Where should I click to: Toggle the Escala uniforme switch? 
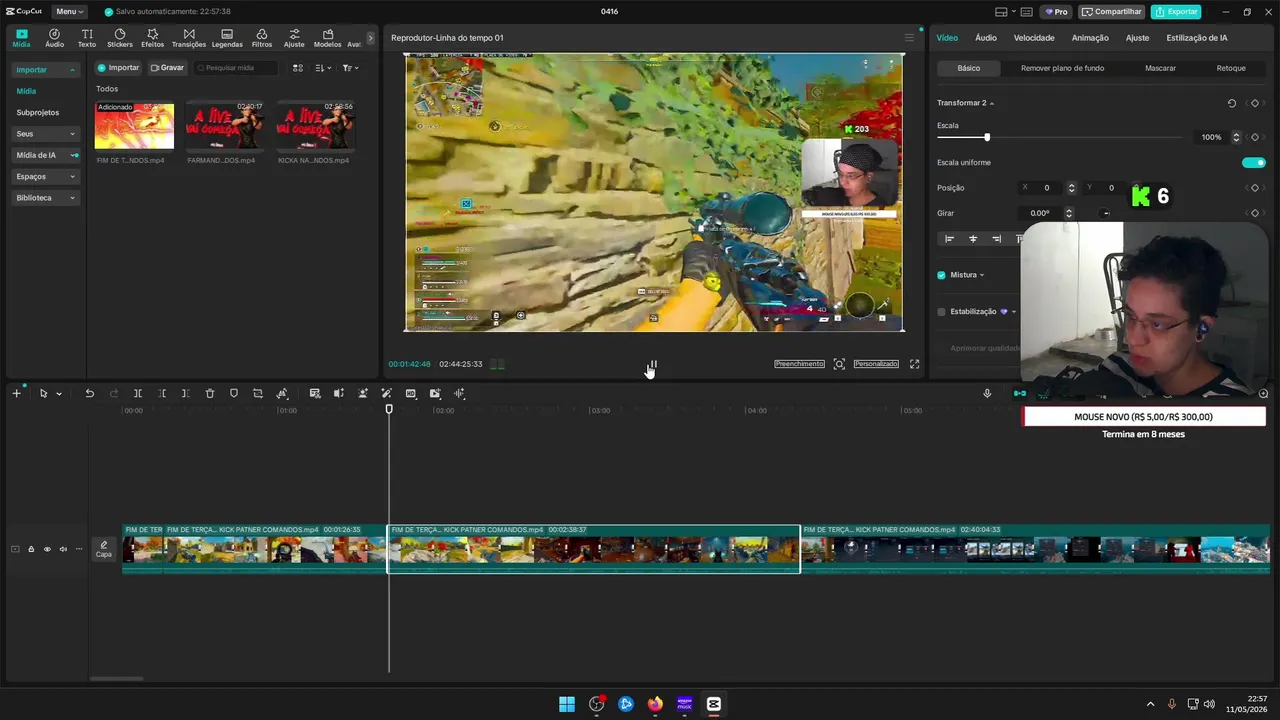(1253, 162)
